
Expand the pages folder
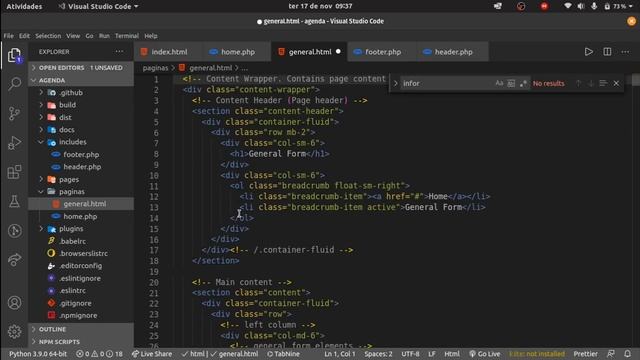81,180
